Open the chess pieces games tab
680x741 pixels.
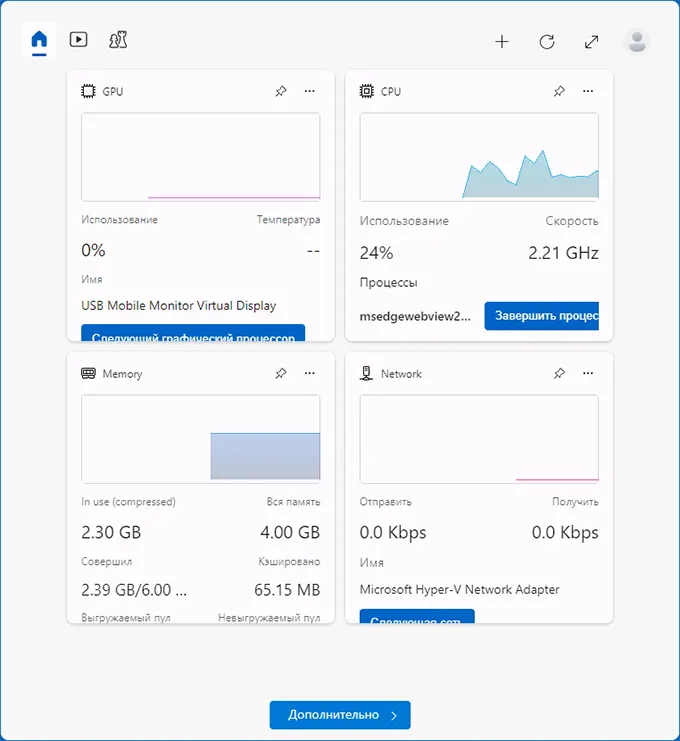pos(118,40)
